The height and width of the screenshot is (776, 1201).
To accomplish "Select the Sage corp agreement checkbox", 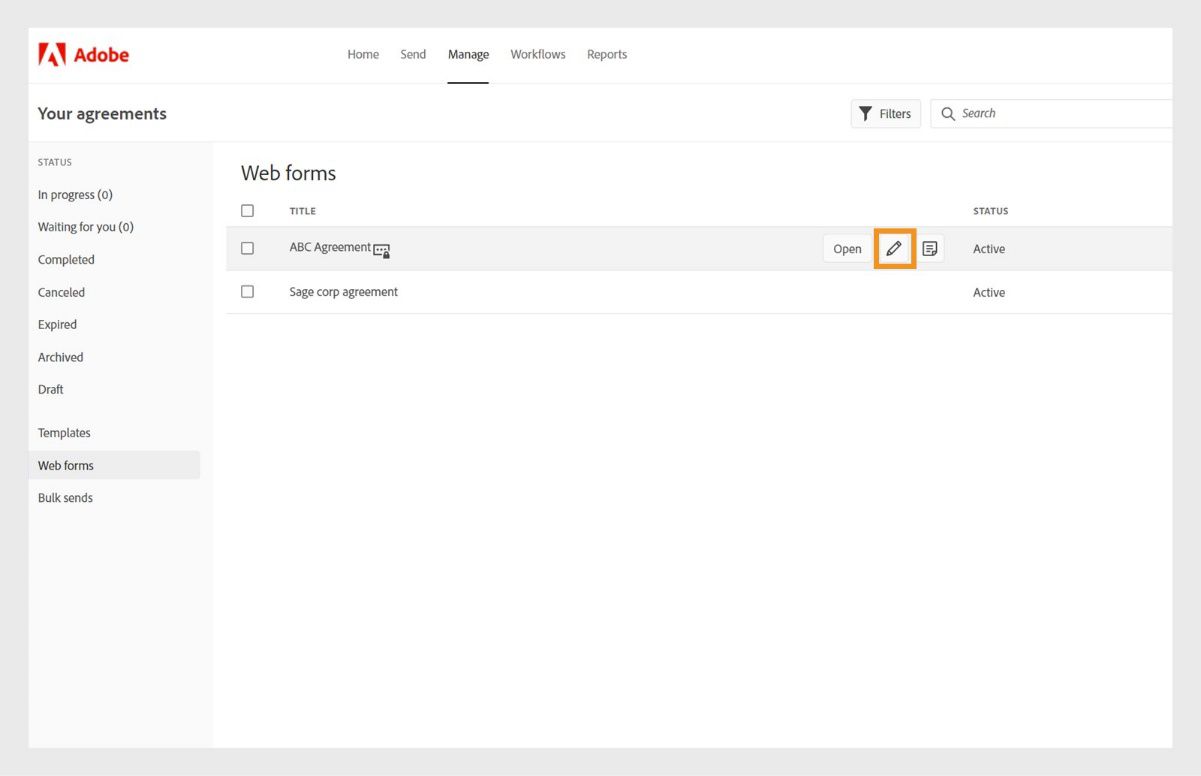I will [x=247, y=291].
